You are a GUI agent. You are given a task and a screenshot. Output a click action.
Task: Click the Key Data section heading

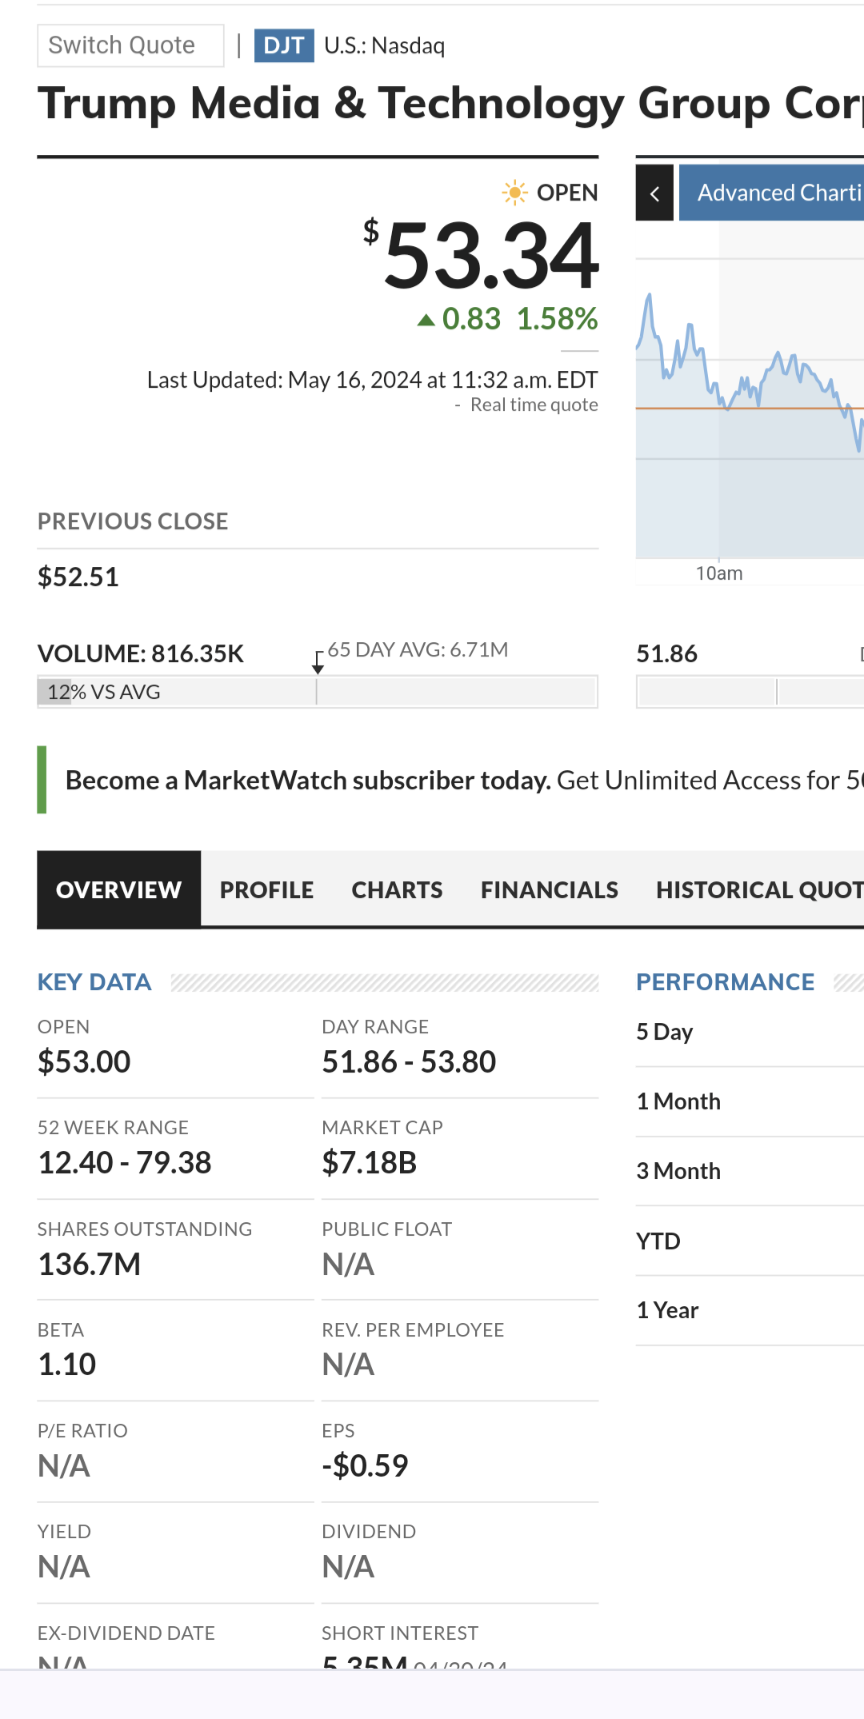(x=94, y=982)
